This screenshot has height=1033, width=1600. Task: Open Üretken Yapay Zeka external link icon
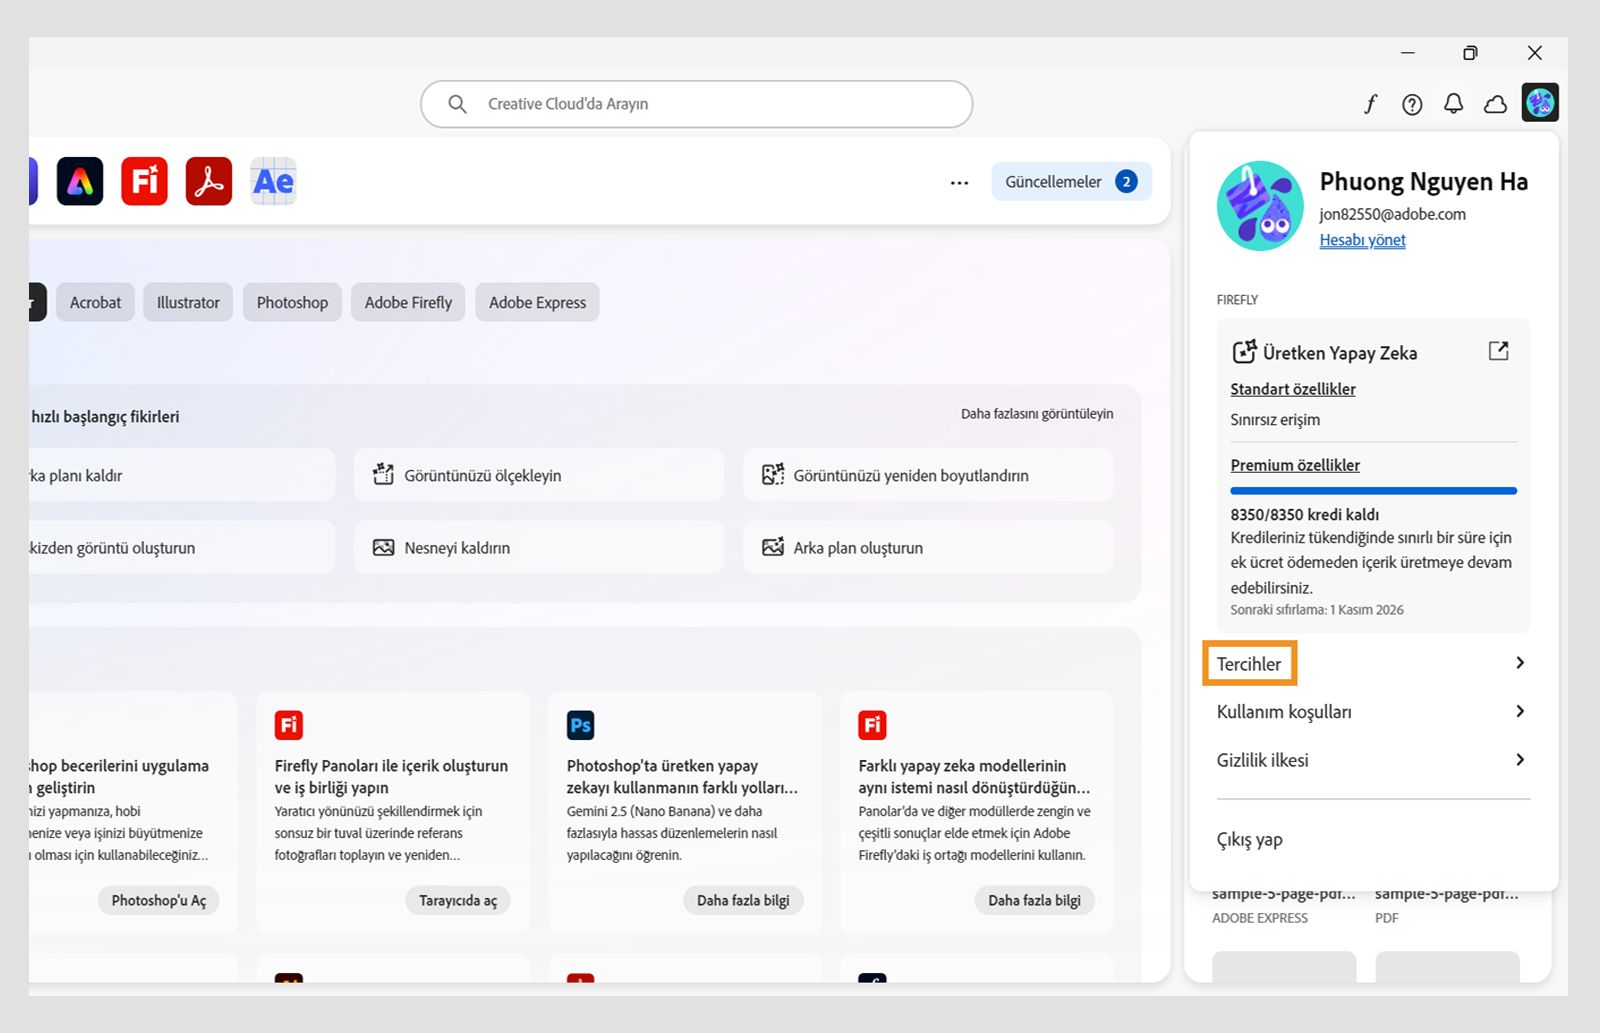tap(1498, 351)
